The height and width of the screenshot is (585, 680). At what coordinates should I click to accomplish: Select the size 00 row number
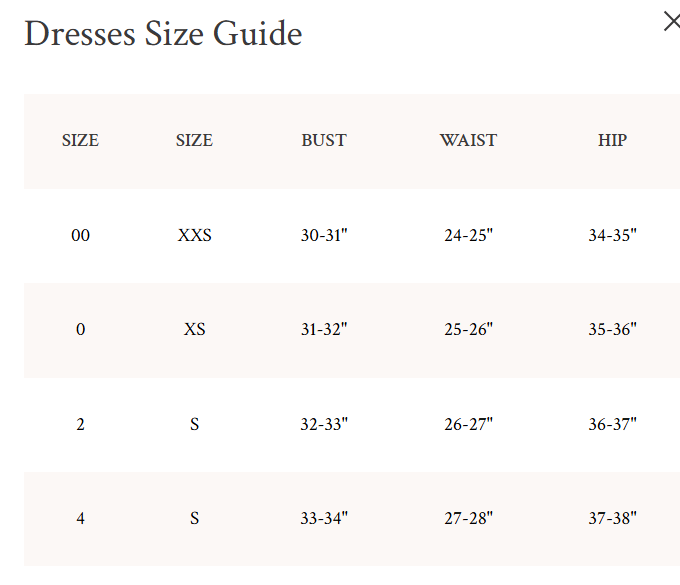click(x=80, y=236)
